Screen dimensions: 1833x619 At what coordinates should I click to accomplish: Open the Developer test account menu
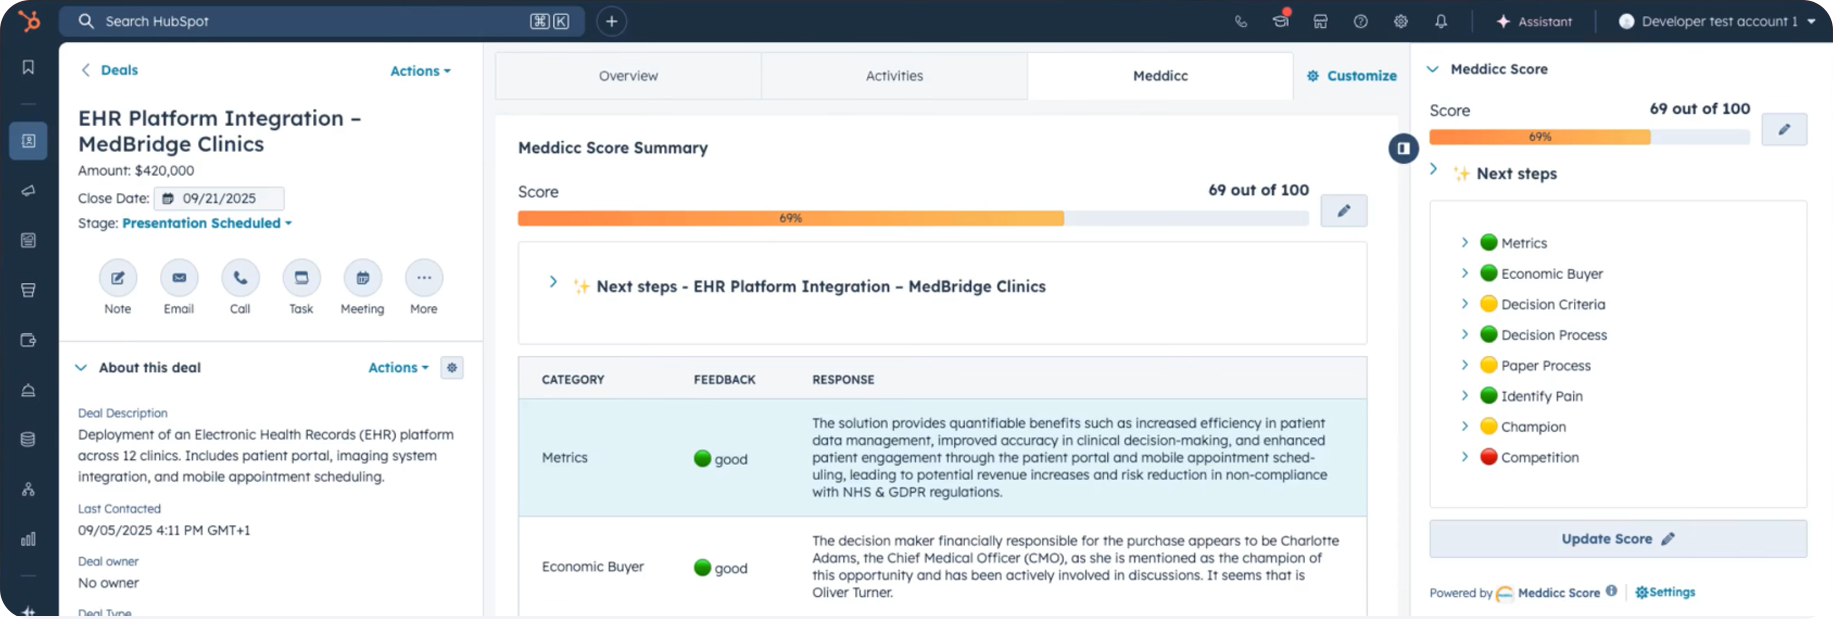point(1716,21)
